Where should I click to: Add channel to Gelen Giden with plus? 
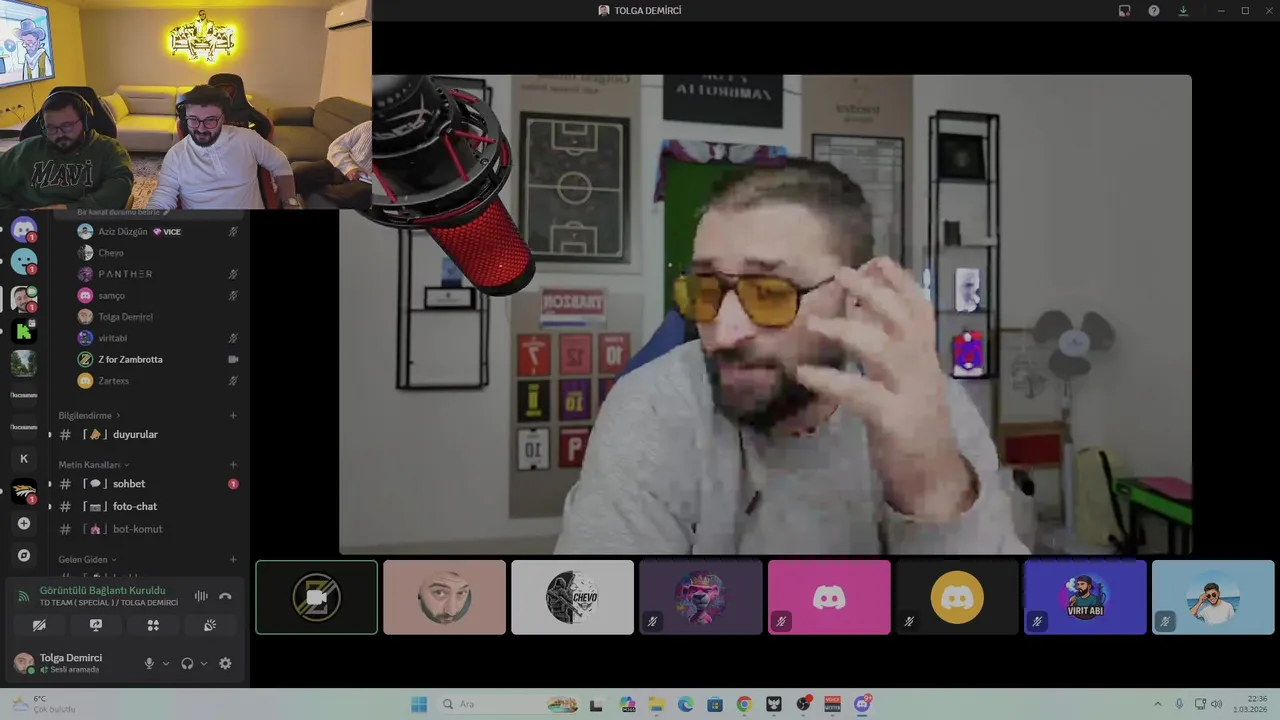click(x=233, y=559)
